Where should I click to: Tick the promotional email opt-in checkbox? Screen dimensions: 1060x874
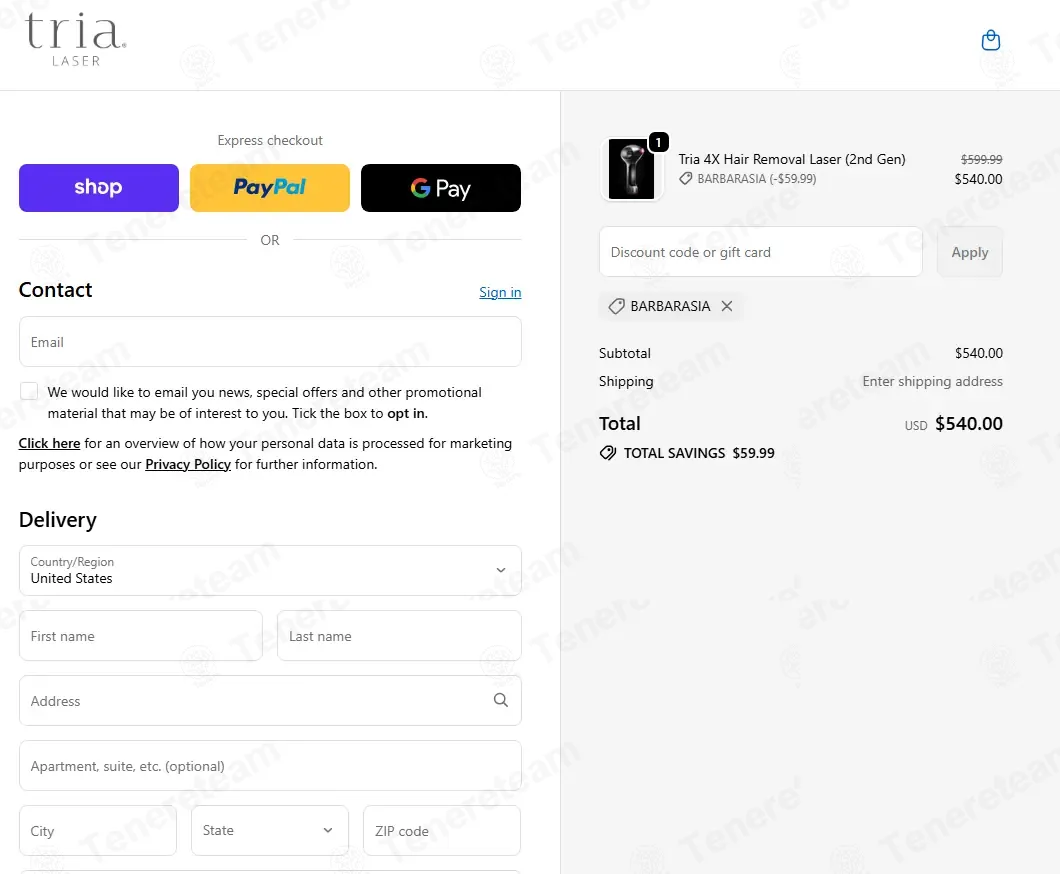click(29, 391)
